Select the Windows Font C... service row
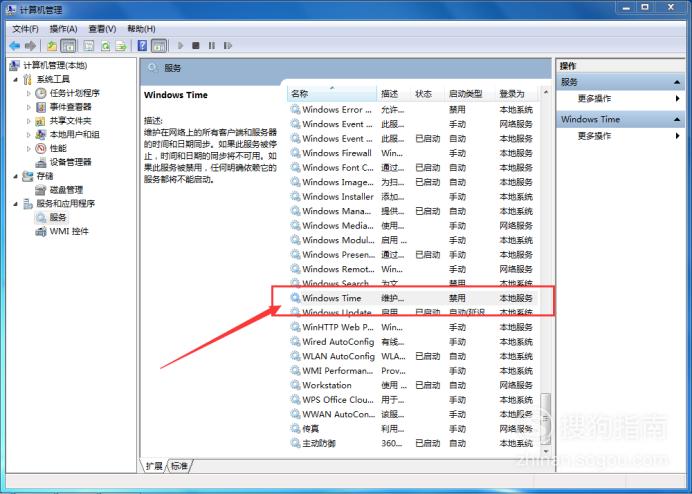The image size is (692, 494). pyautogui.click(x=413, y=168)
